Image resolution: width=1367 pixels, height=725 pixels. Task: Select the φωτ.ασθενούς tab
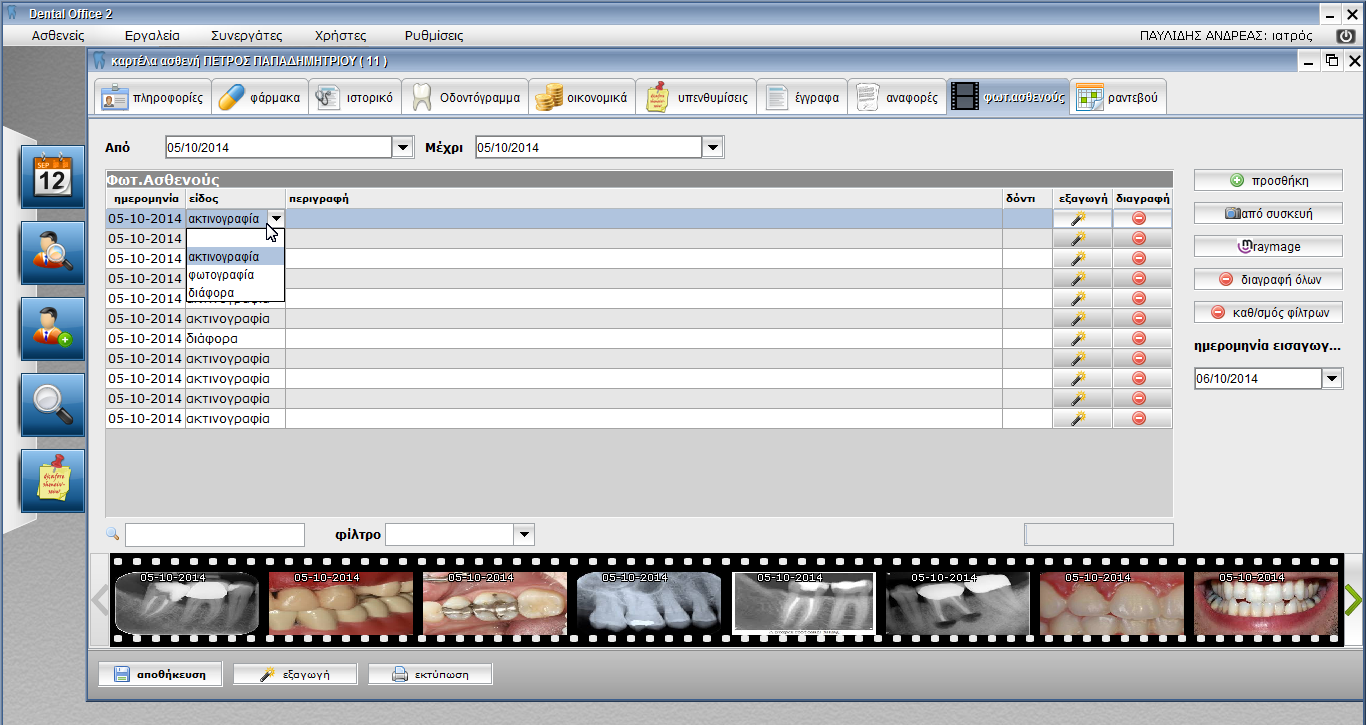click(x=1008, y=98)
